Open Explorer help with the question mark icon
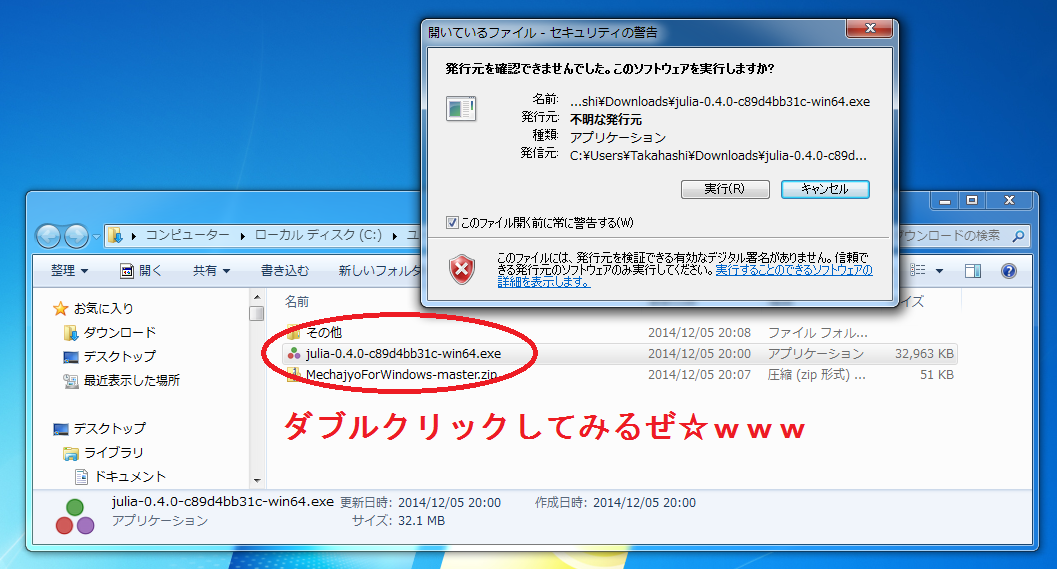Screen dimensions: 1057x569 click(x=1008, y=271)
